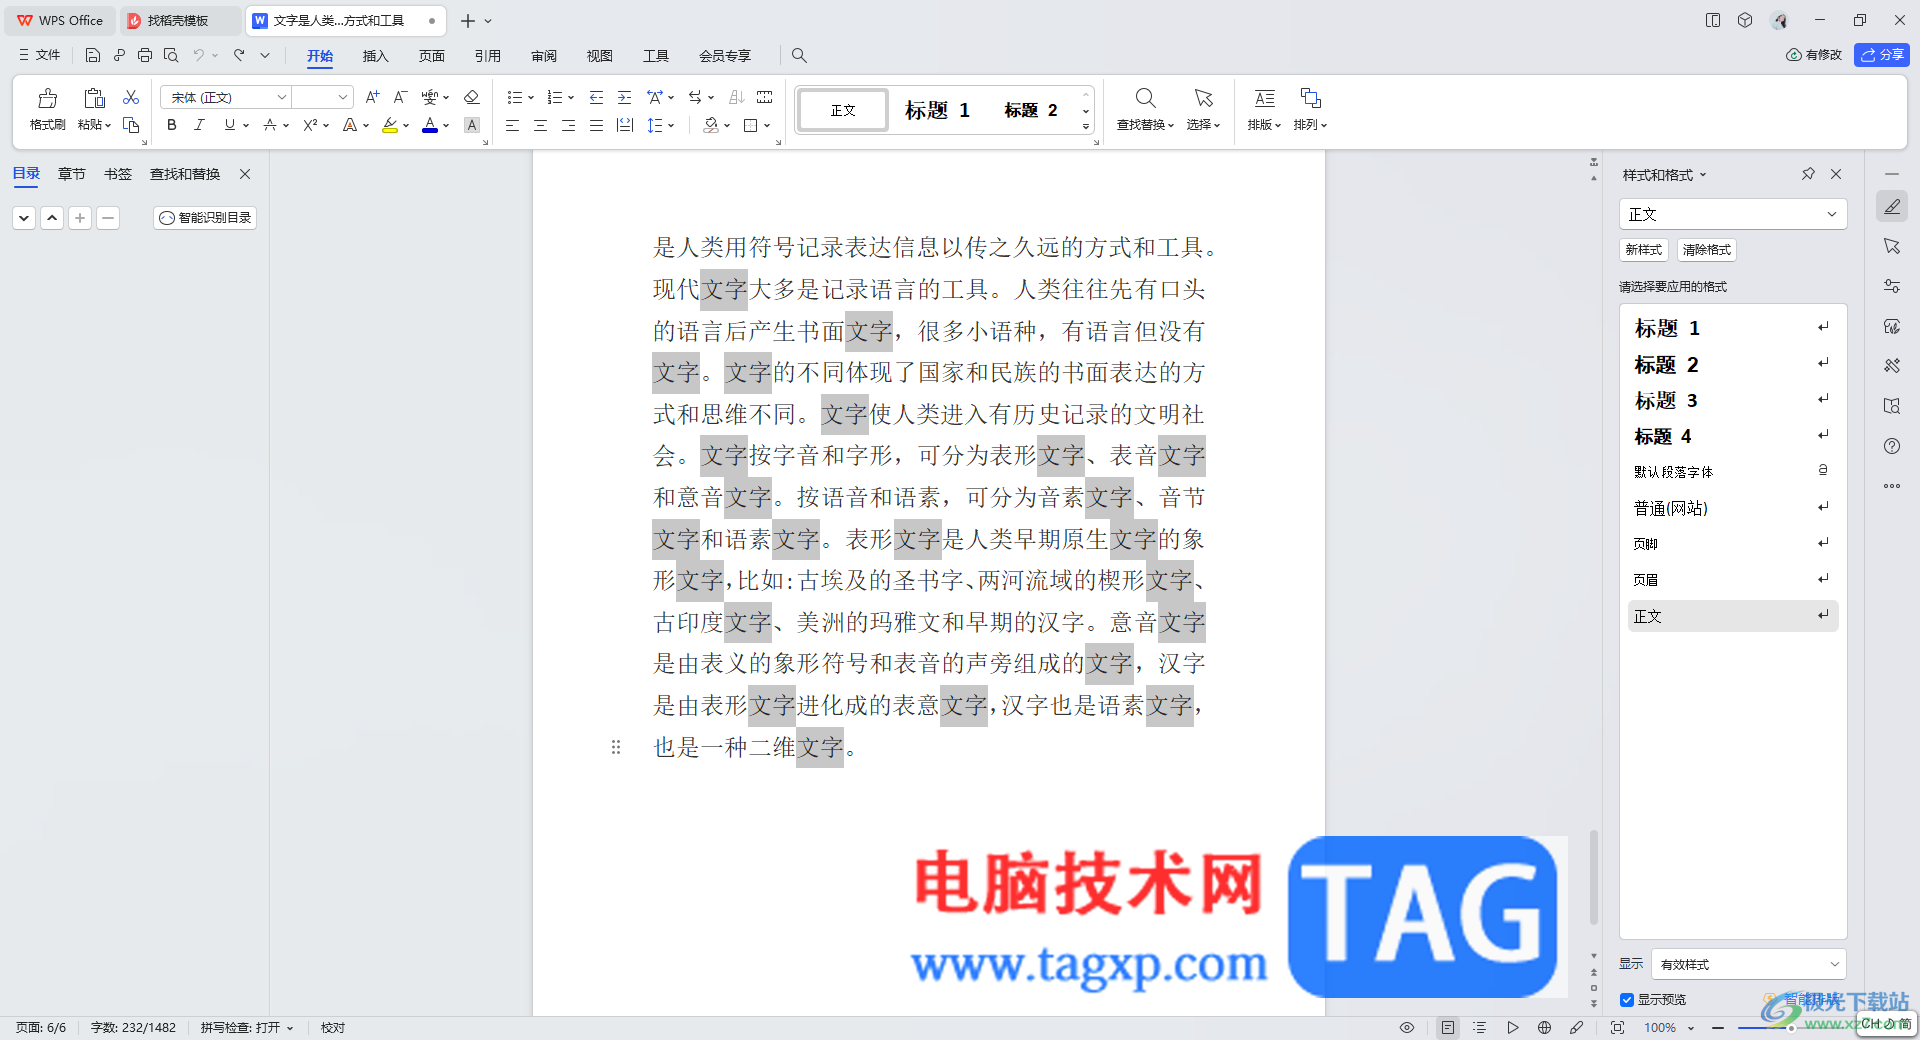The height and width of the screenshot is (1040, 1920).
Task: Open the 正文 style combo box in the styles panel
Action: click(x=1733, y=214)
